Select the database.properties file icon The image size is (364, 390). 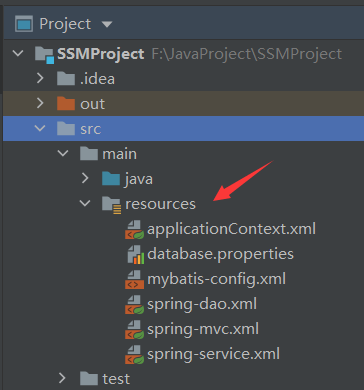click(136, 254)
